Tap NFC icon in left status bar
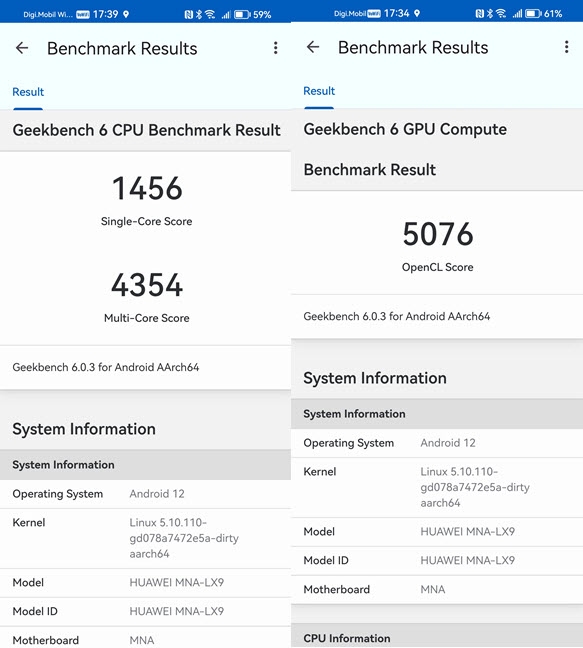The height and width of the screenshot is (648, 583). pos(189,15)
